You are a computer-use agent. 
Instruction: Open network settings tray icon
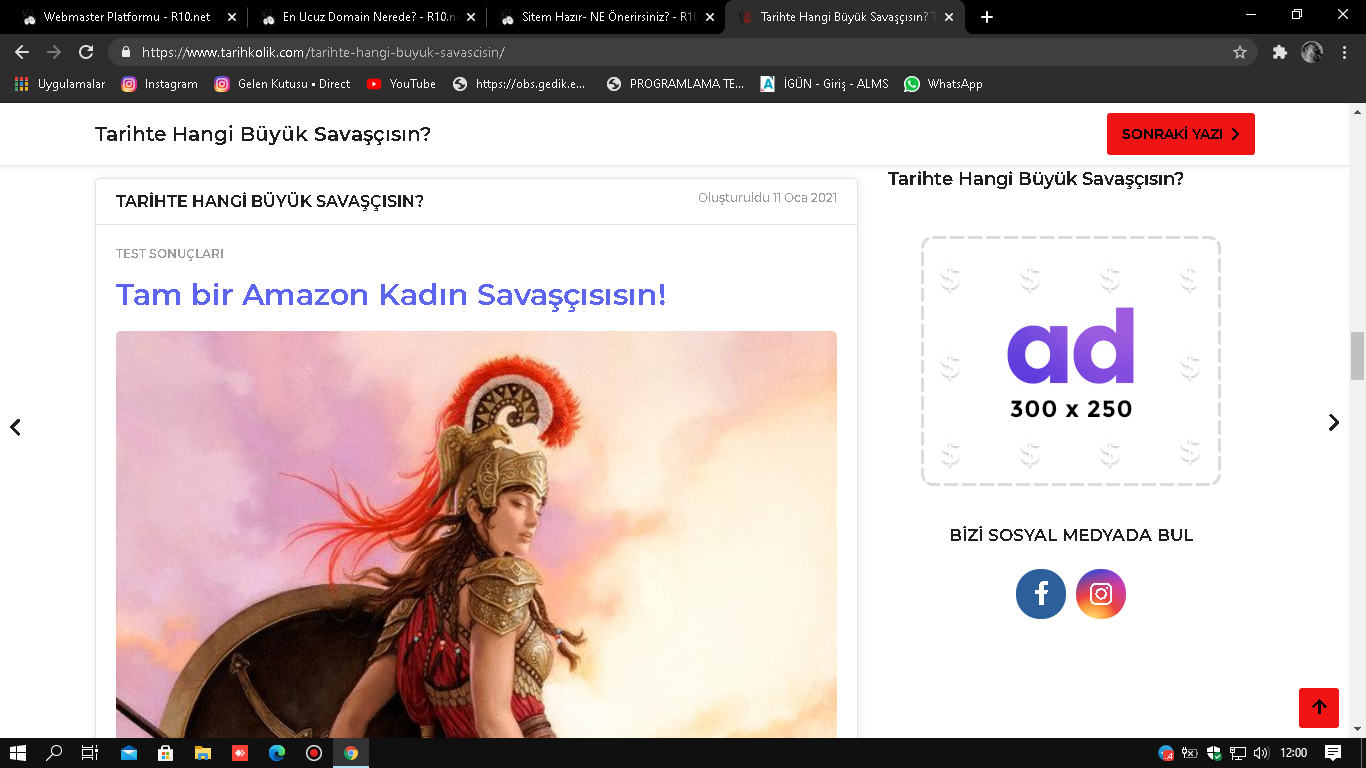[x=1238, y=753]
